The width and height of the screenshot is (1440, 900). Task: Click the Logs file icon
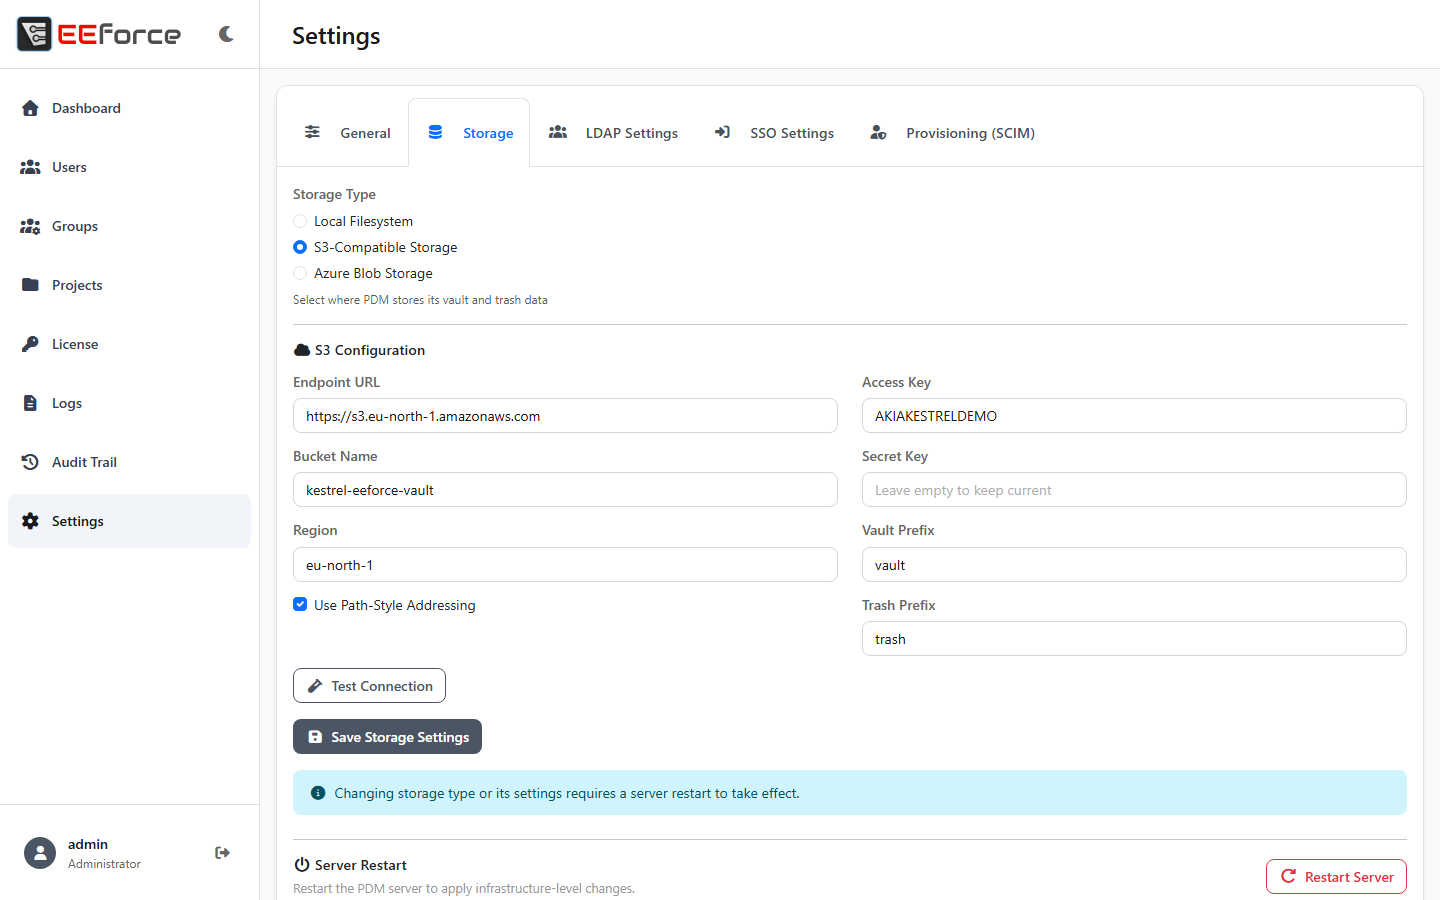click(x=30, y=403)
